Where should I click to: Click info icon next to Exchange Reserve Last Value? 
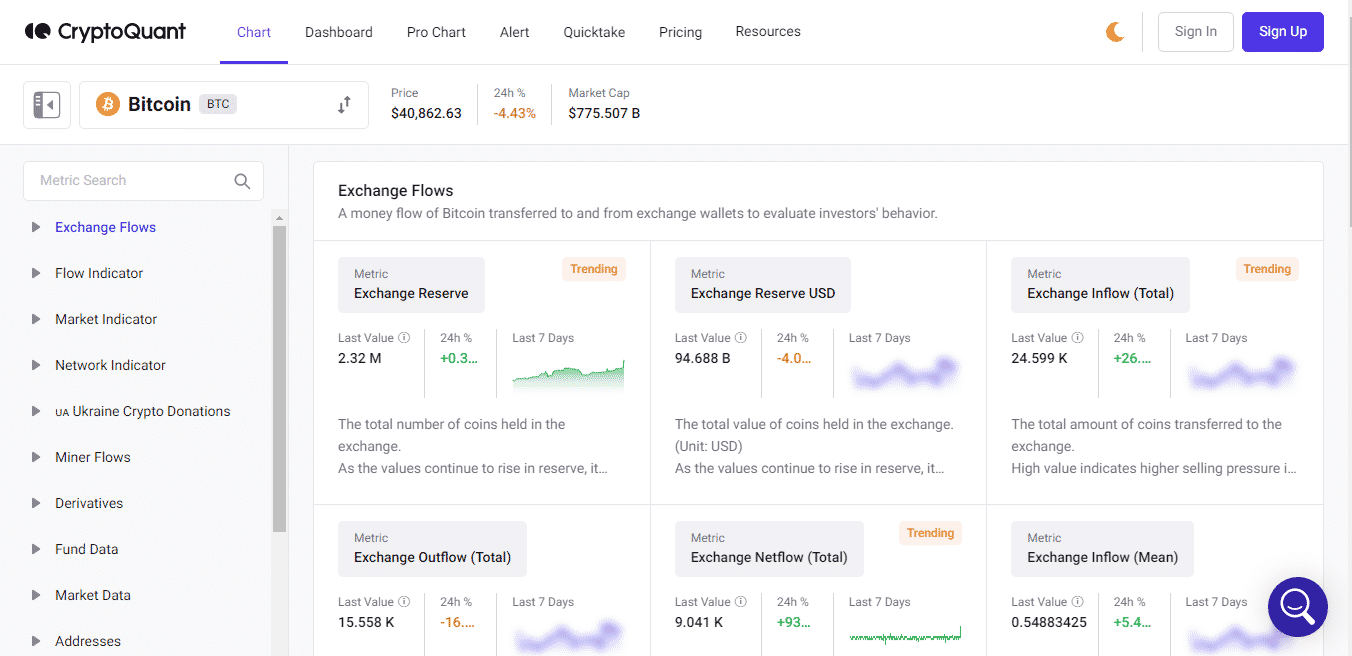tap(404, 338)
